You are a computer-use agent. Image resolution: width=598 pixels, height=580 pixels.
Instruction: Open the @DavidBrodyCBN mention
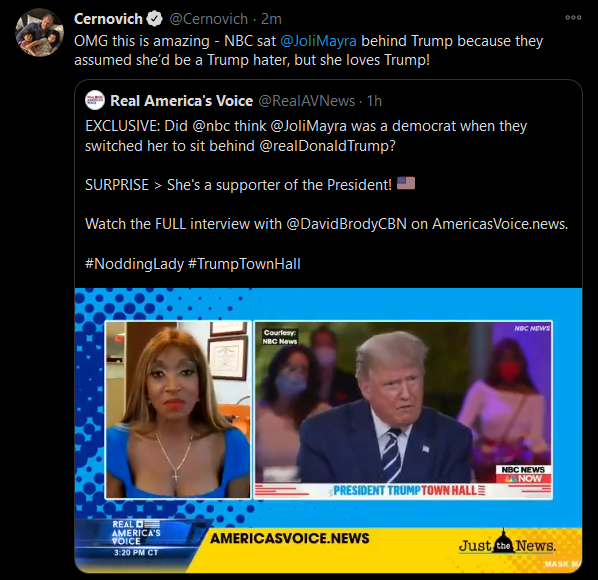(x=346, y=224)
